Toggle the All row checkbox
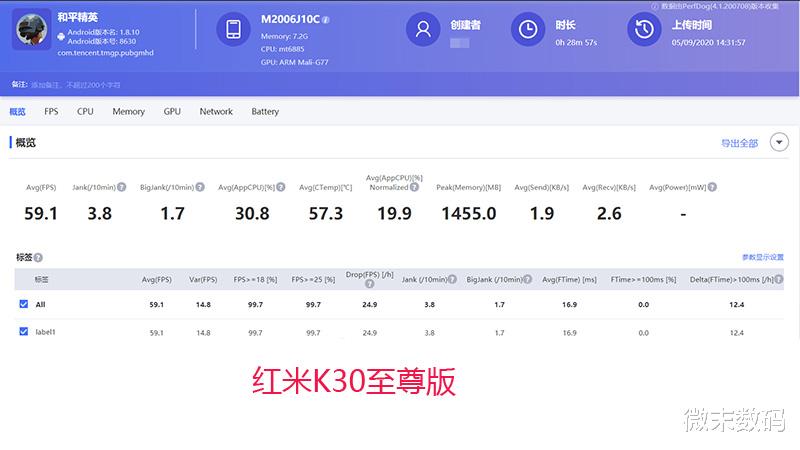The image size is (800, 450). coord(23,304)
